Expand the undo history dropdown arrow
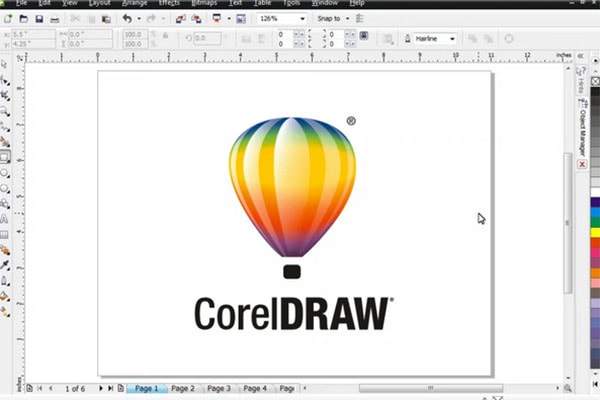600x400 pixels. tap(139, 18)
